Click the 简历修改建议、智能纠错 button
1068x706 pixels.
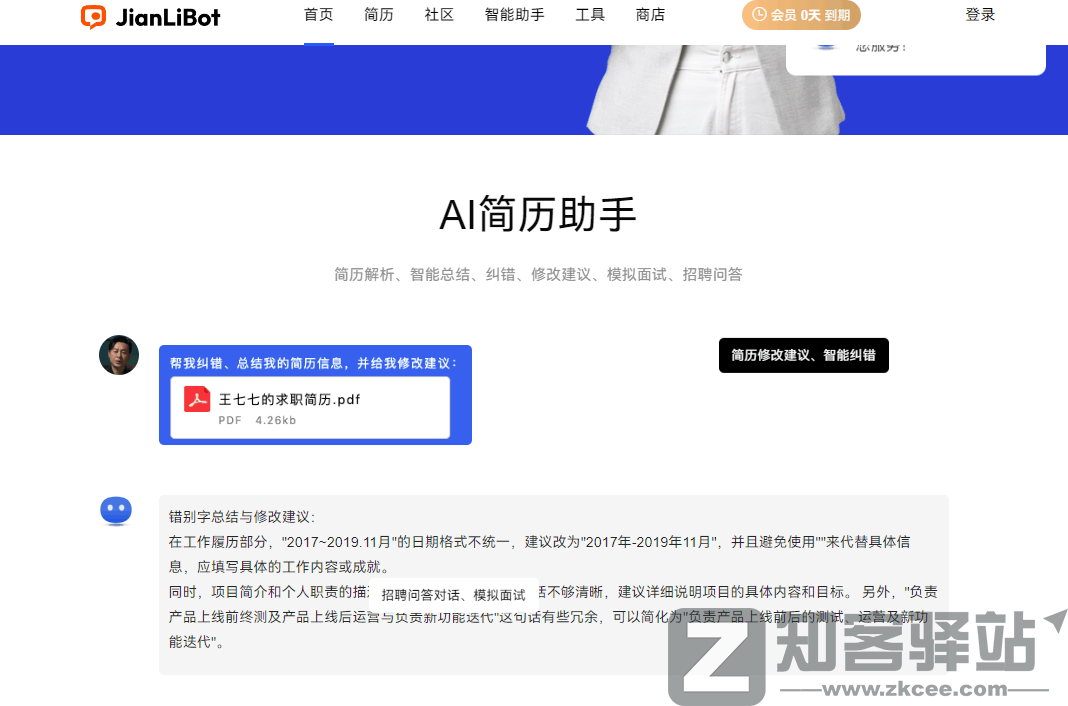click(803, 355)
